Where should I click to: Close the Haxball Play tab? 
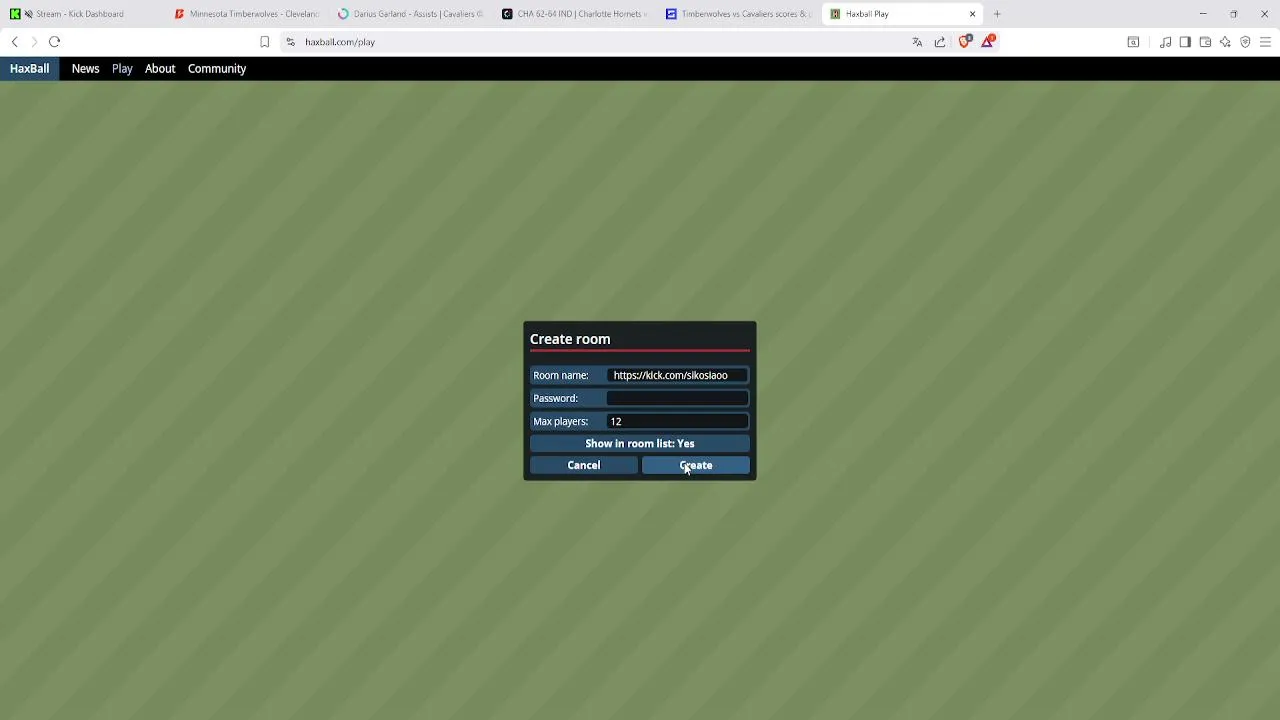click(972, 14)
